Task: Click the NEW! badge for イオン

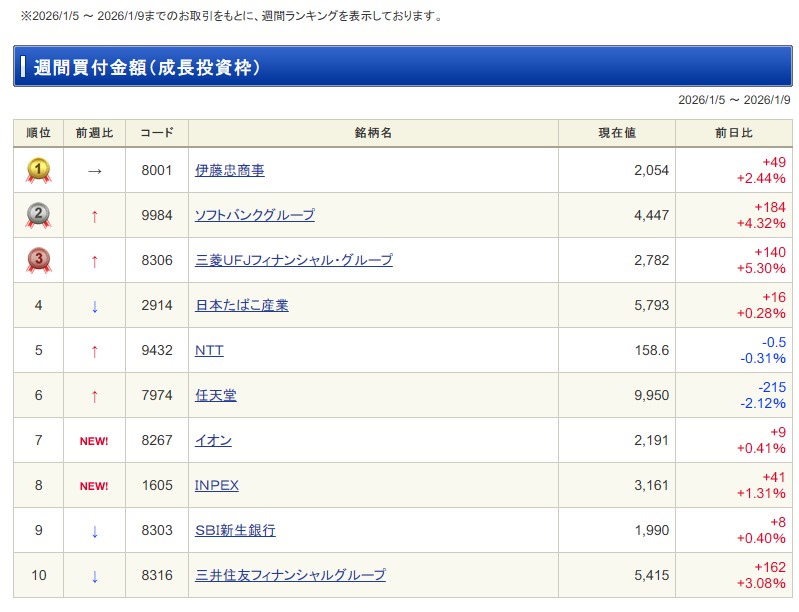Action: click(94, 441)
